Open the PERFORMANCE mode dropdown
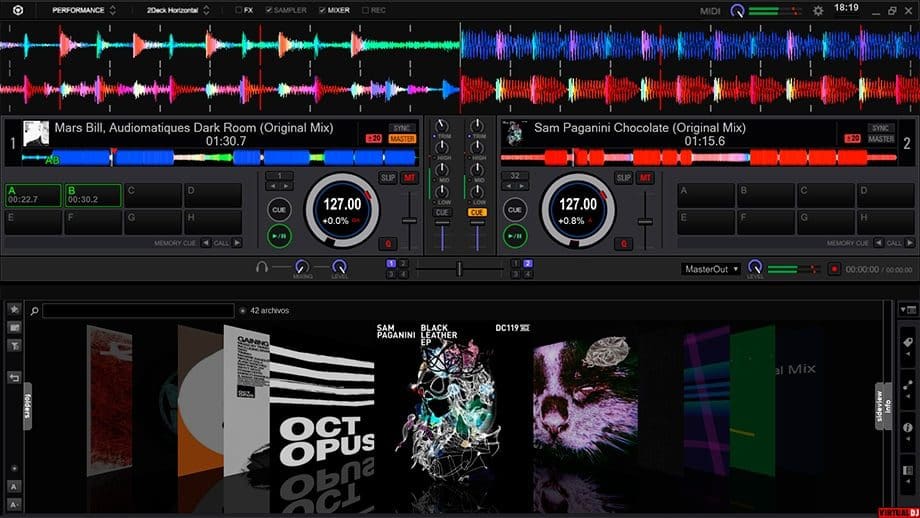Screen dimensions: 920x518 (x=84, y=10)
